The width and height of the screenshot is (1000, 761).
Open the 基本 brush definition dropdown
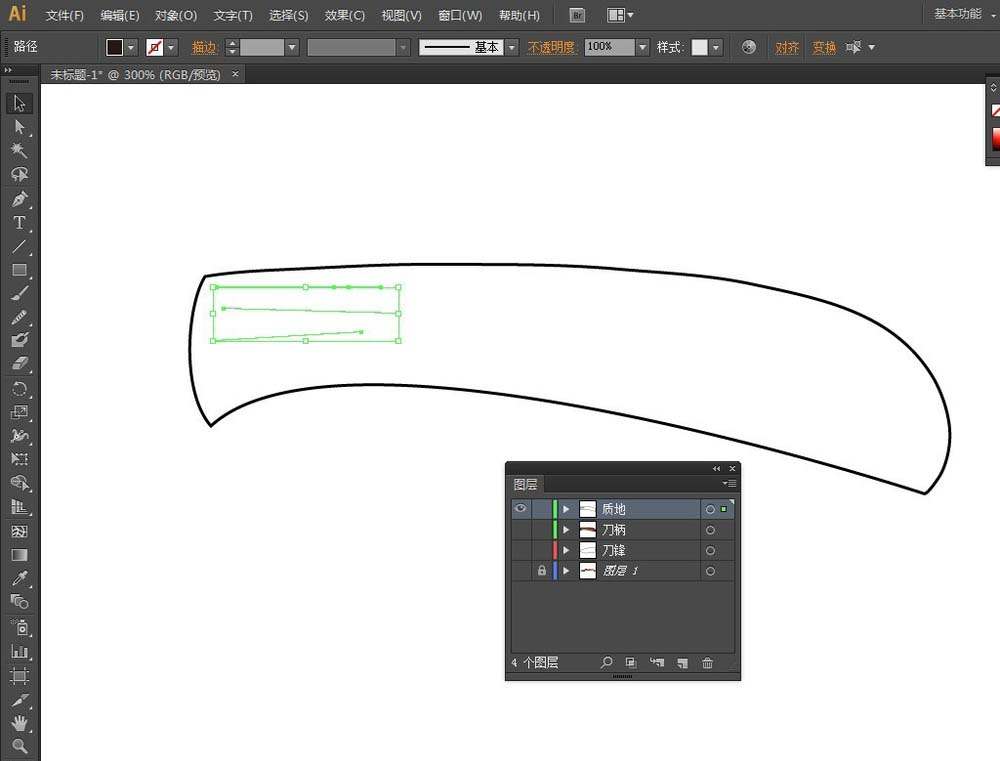(x=511, y=47)
